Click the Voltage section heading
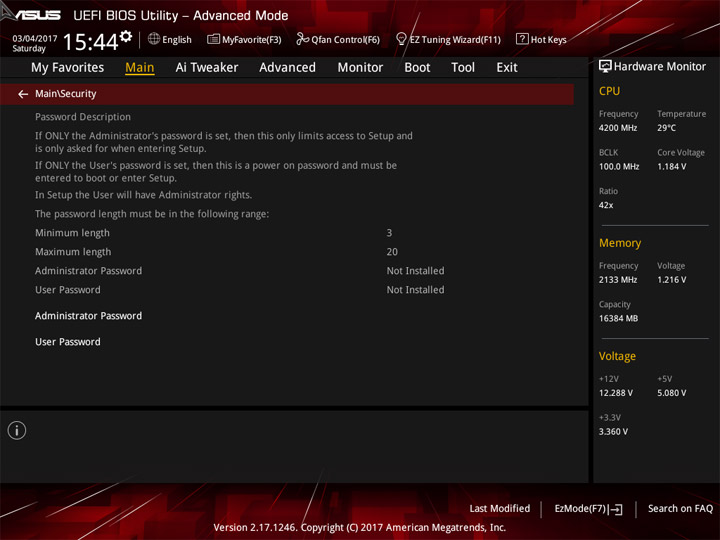720x540 pixels. pos(617,356)
